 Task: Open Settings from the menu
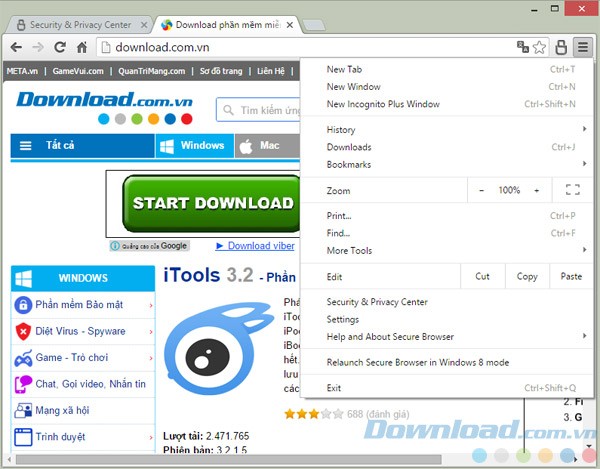pyautogui.click(x=447, y=319)
